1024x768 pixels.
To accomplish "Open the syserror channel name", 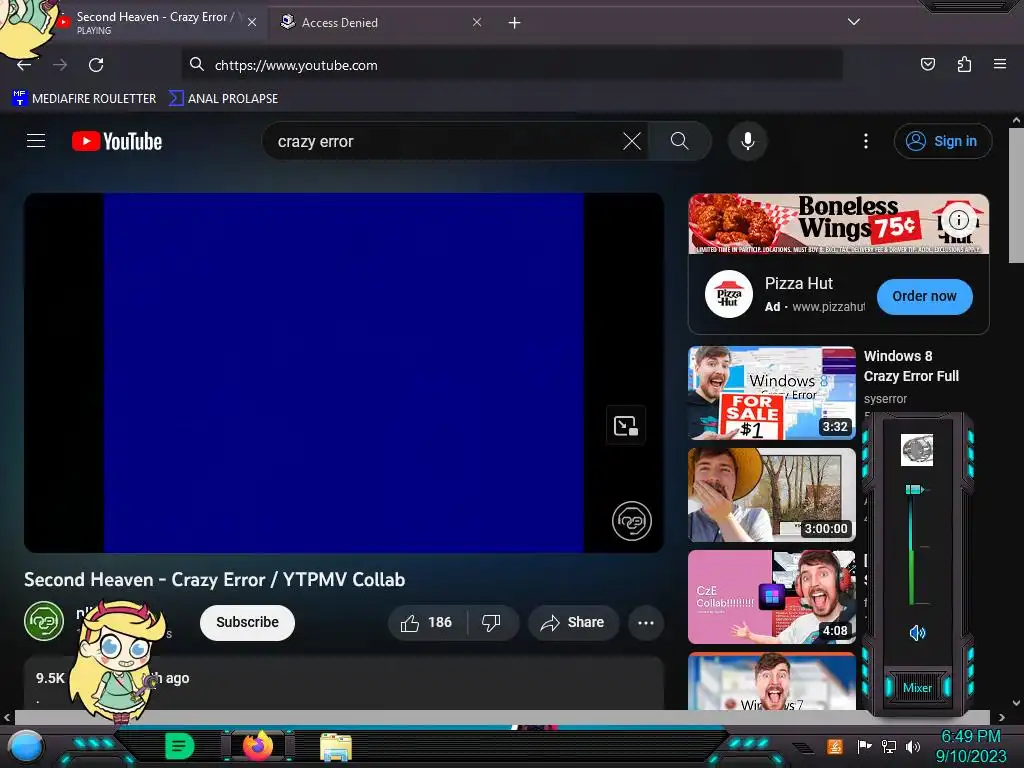I will tap(885, 398).
